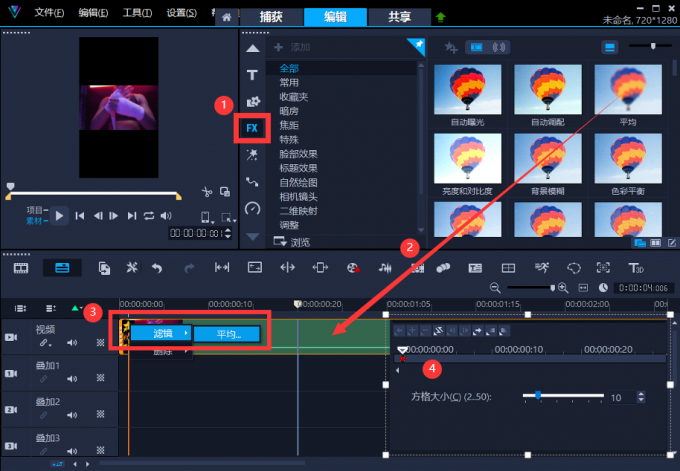
Task: Mute the 叠加3 track speaker
Action: point(72,451)
